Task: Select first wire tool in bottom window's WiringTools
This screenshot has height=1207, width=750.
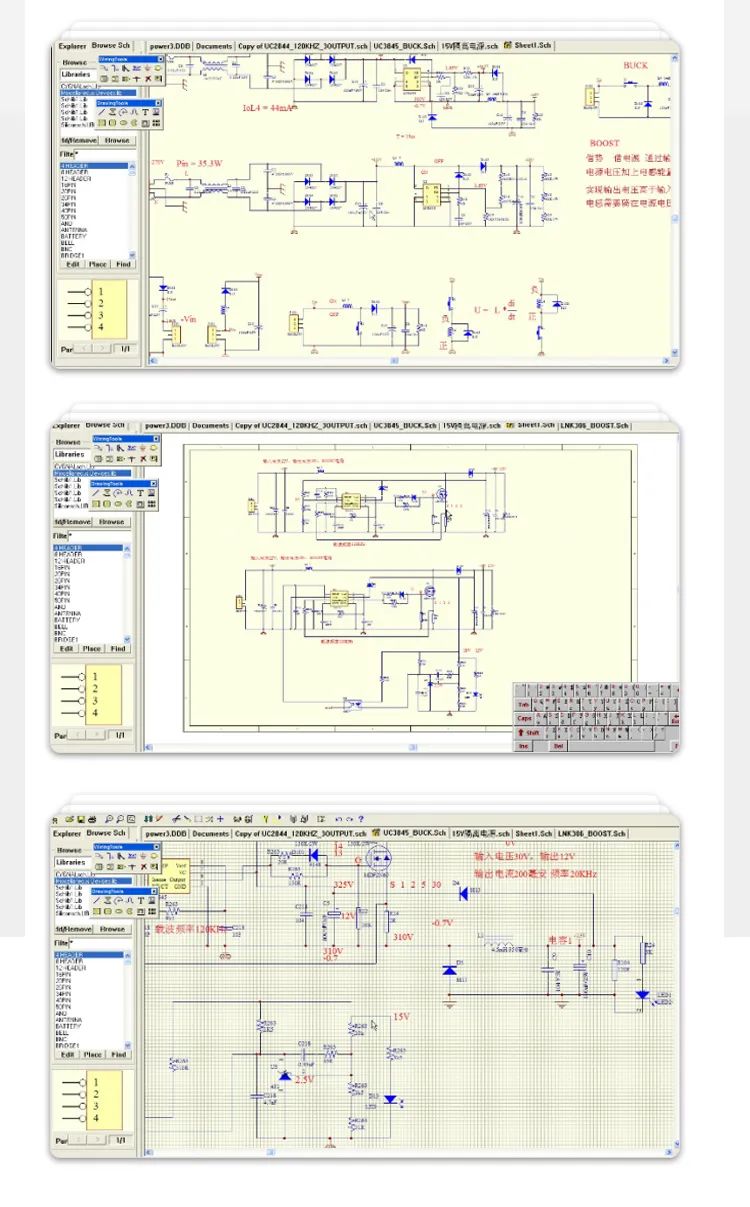Action: tap(100, 856)
